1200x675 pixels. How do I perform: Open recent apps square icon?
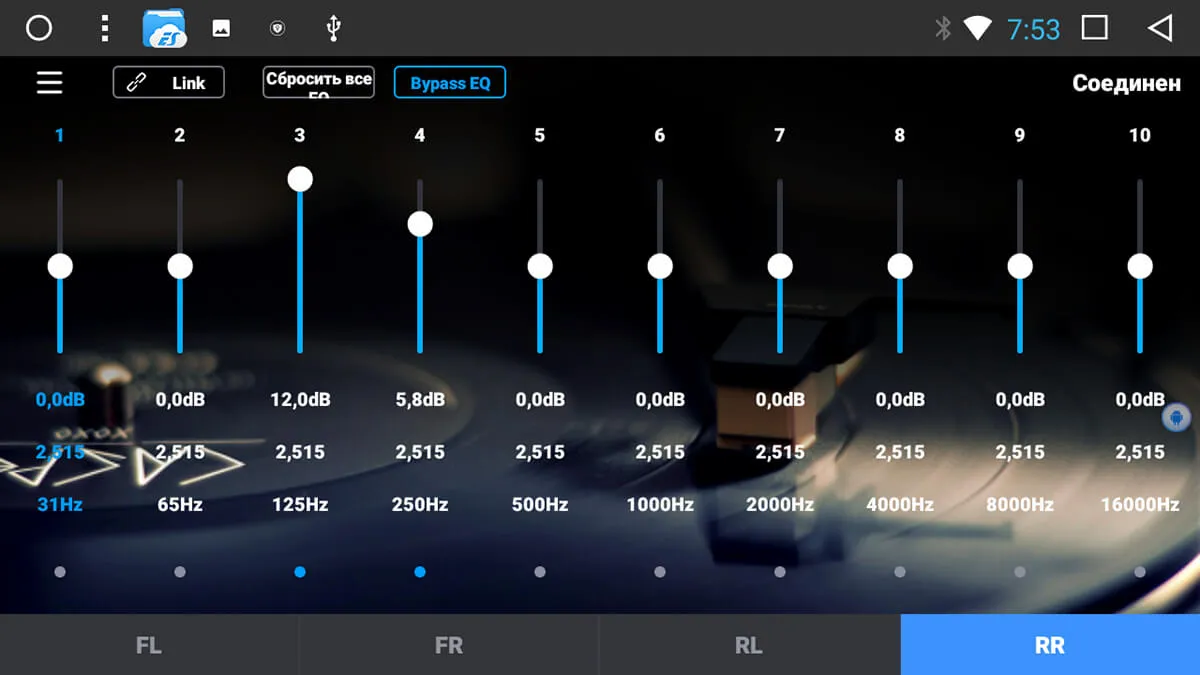[1095, 28]
